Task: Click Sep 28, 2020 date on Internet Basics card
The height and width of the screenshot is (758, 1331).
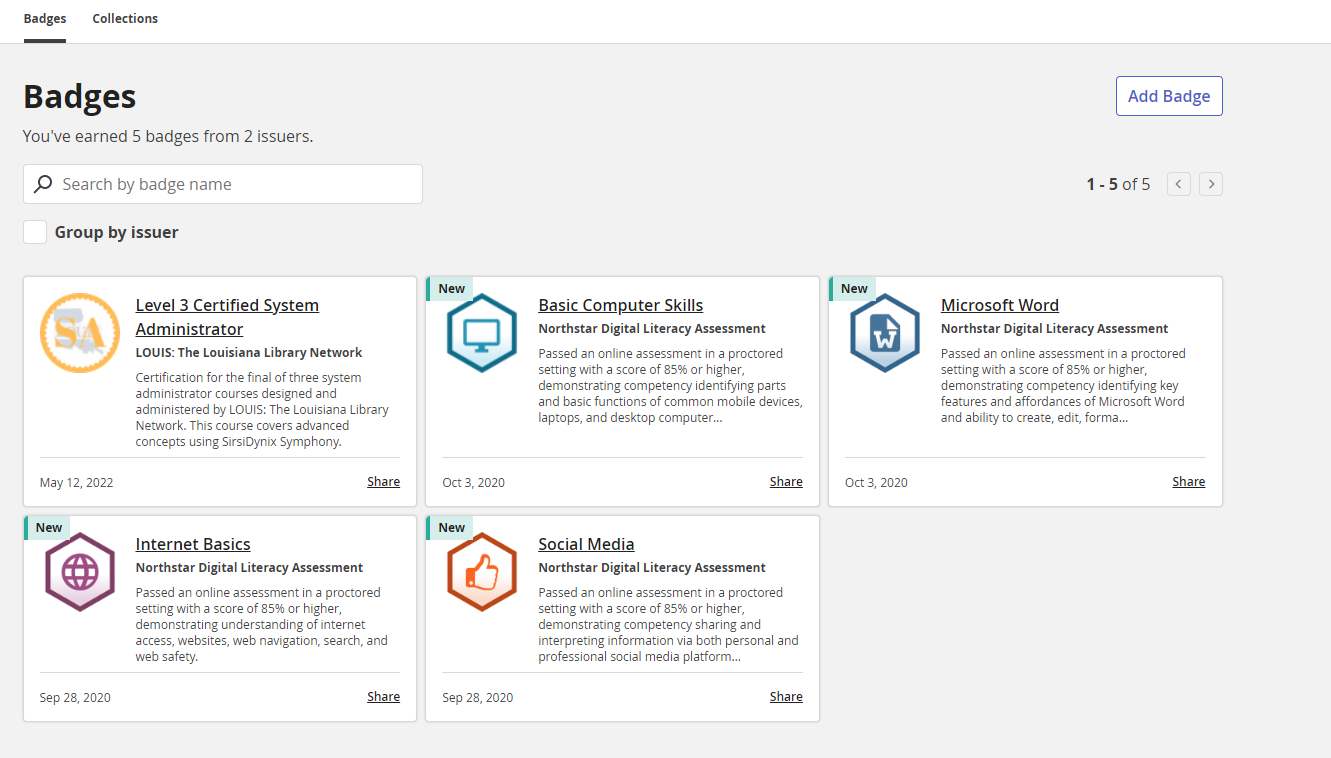Action: coord(75,698)
